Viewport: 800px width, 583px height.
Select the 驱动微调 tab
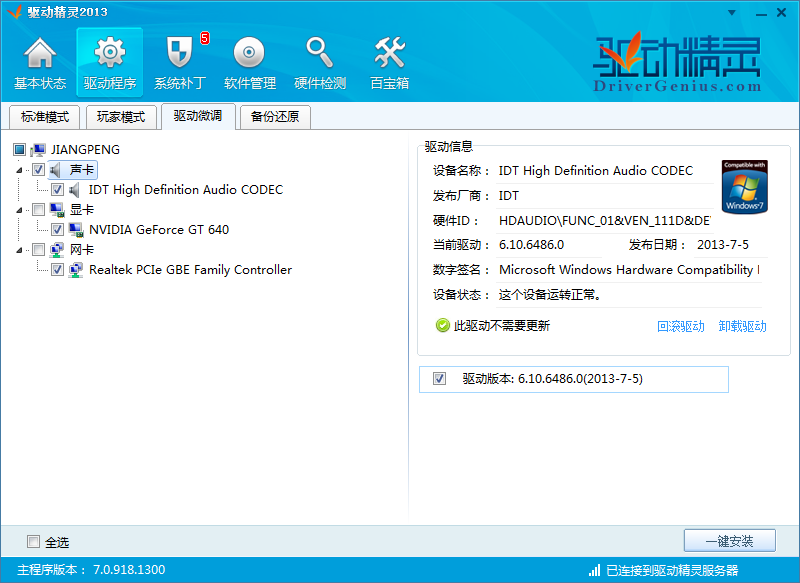198,116
